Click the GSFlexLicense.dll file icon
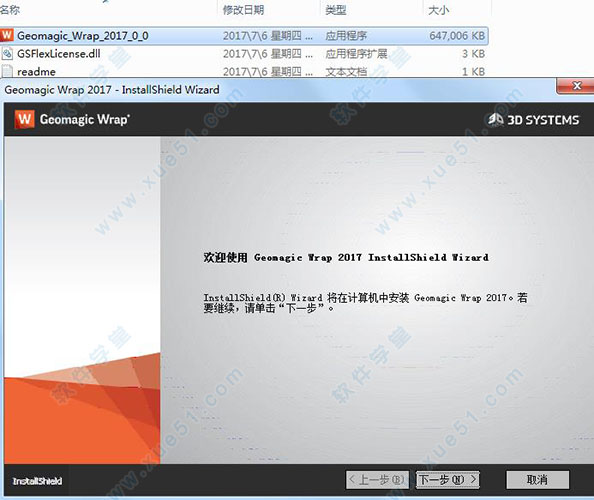594x500 pixels. point(7,53)
